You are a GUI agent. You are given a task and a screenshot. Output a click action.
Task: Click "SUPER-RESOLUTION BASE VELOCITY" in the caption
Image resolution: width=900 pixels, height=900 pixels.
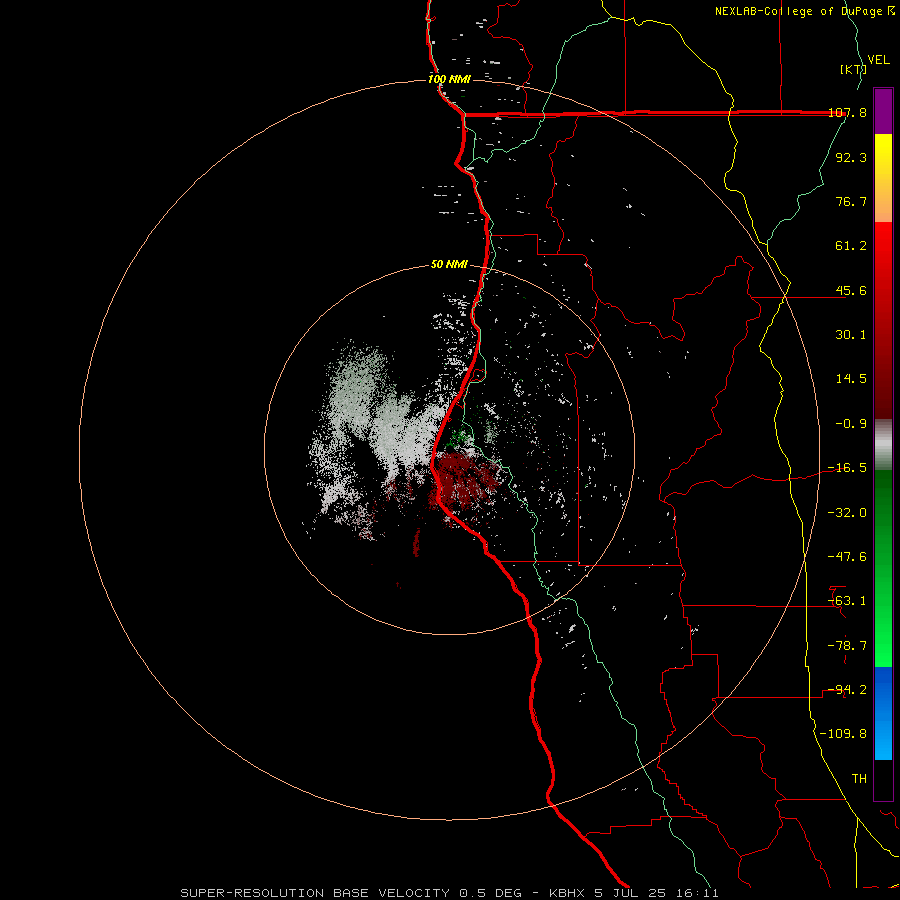315,893
